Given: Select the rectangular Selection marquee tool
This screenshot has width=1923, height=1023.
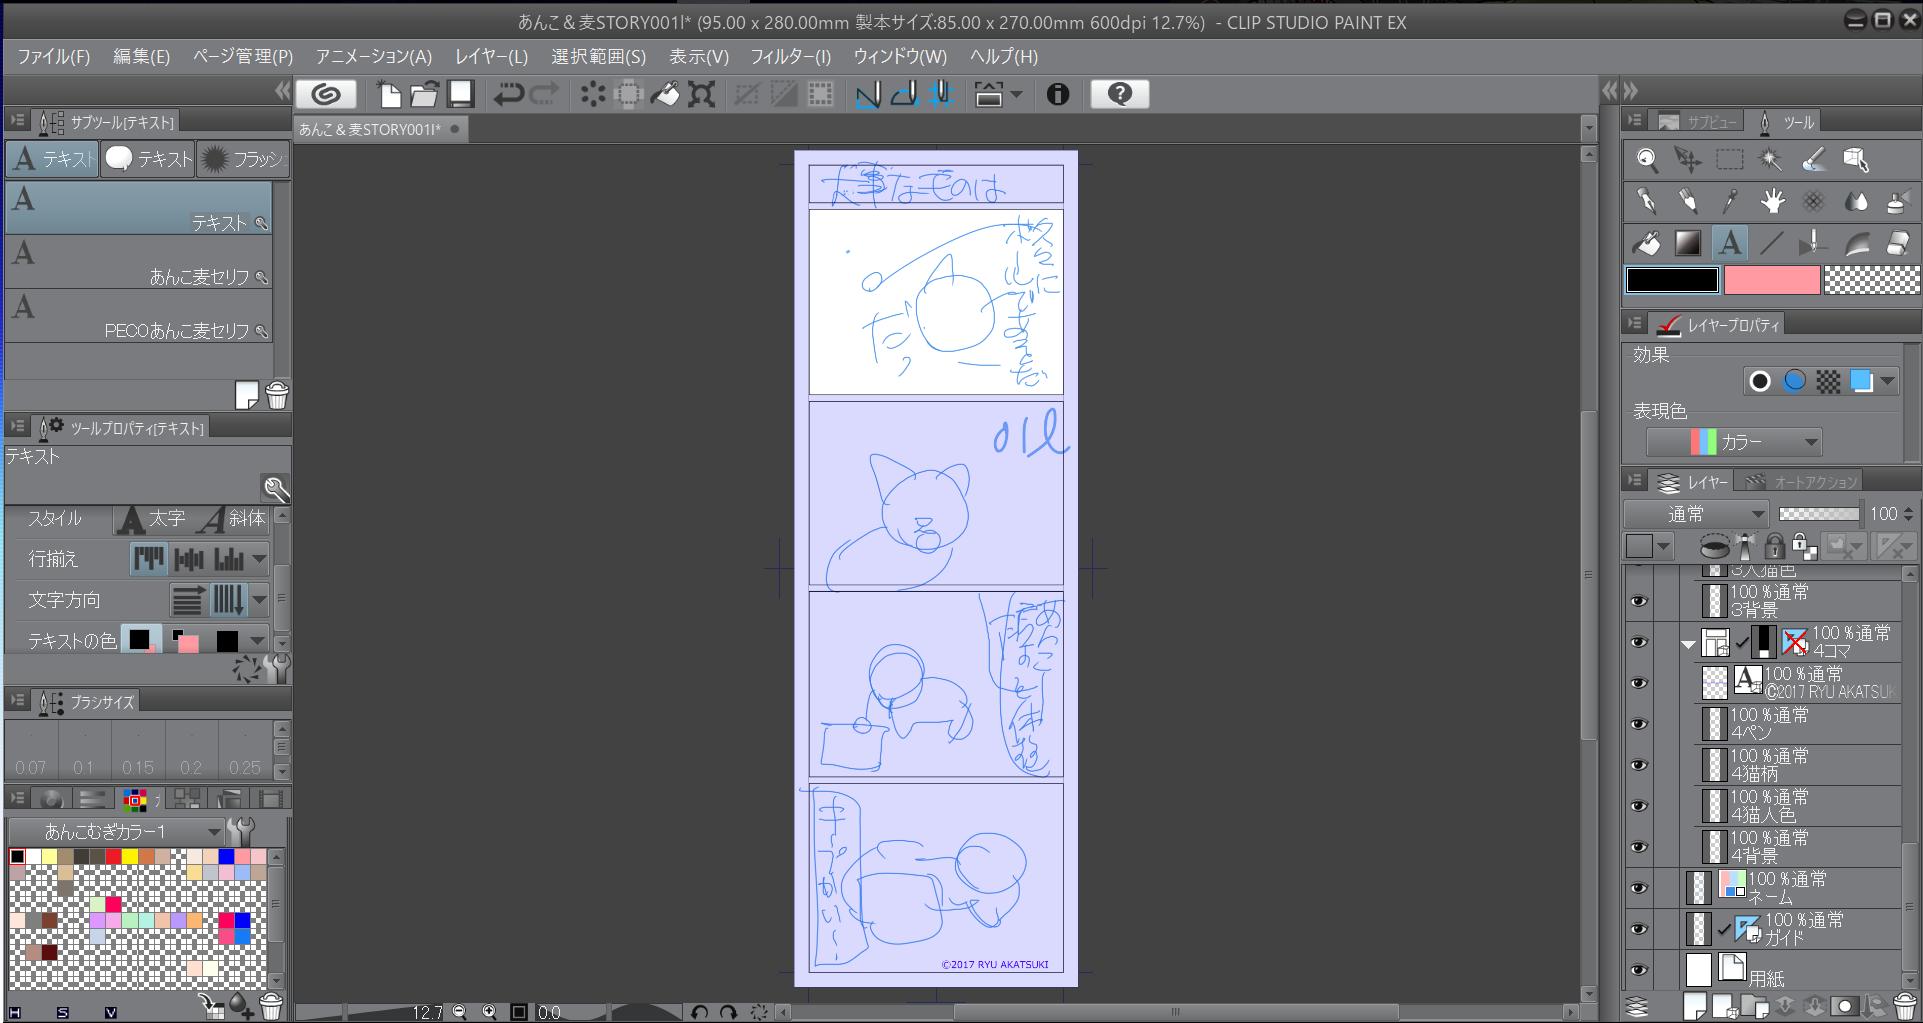Looking at the screenshot, I should pos(1730,159).
